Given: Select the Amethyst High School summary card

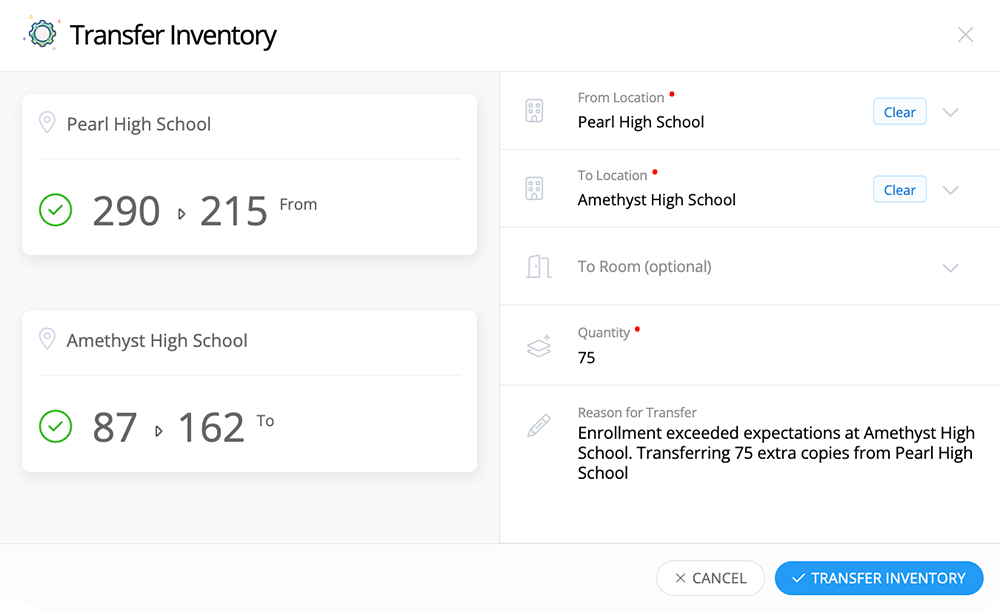Looking at the screenshot, I should 249,391.
